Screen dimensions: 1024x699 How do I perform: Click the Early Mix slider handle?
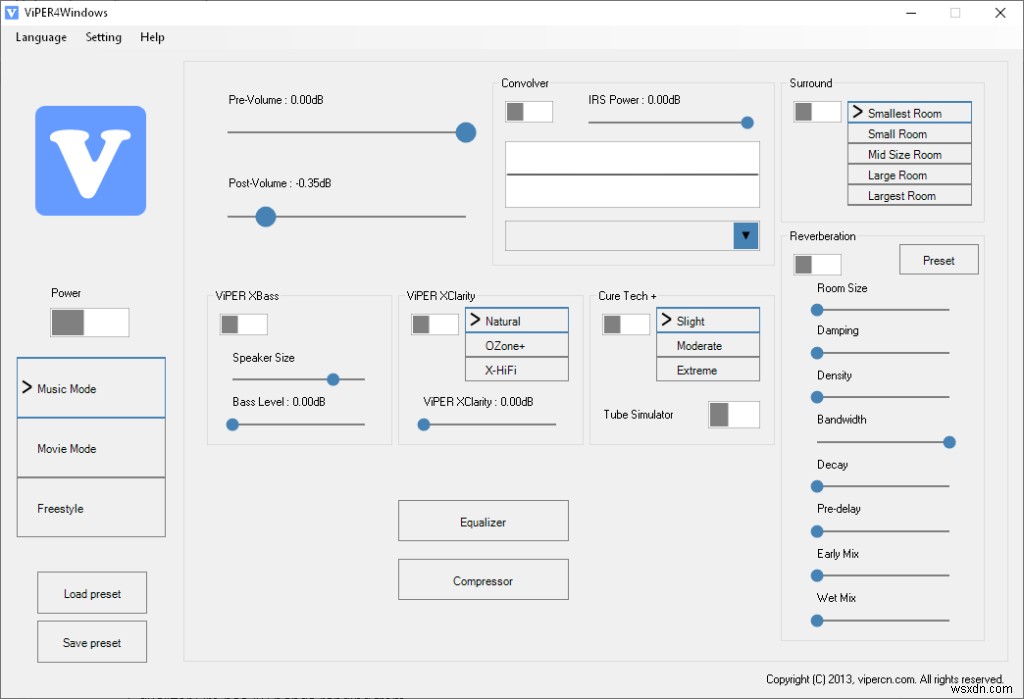pyautogui.click(x=816, y=576)
